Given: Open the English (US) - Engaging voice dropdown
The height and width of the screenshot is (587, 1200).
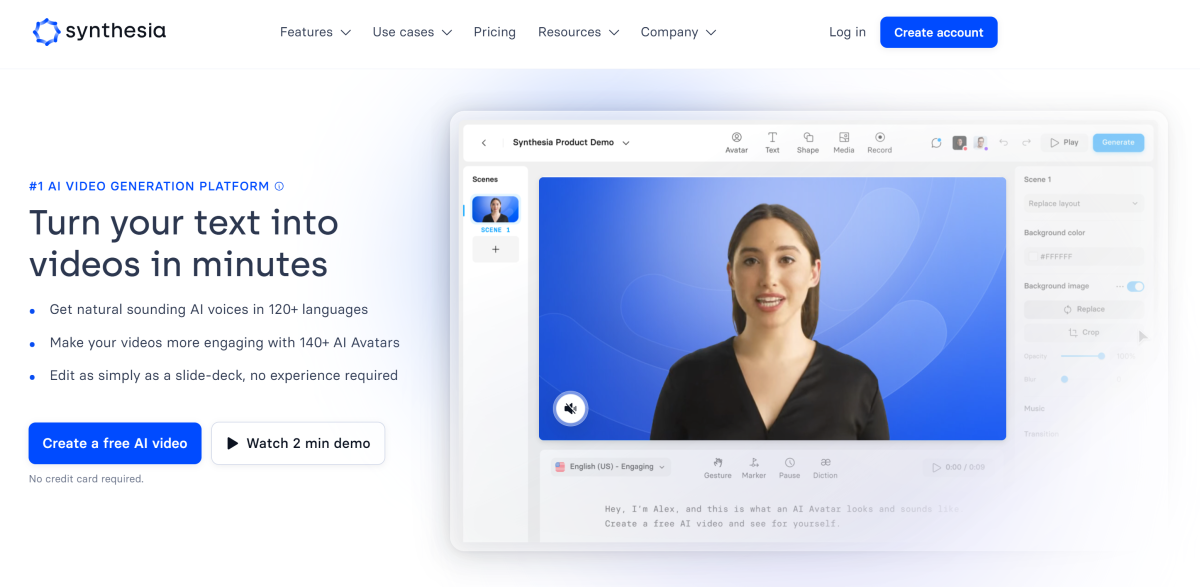Looking at the screenshot, I should pos(609,467).
